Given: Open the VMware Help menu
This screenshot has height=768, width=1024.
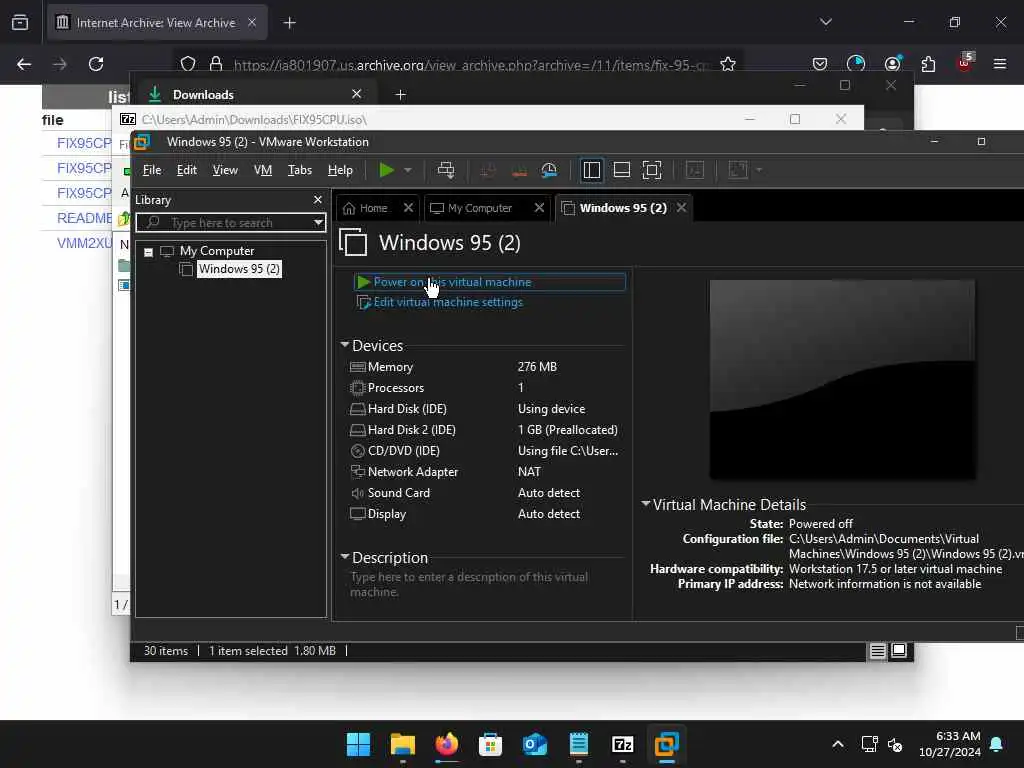Looking at the screenshot, I should click(340, 170).
